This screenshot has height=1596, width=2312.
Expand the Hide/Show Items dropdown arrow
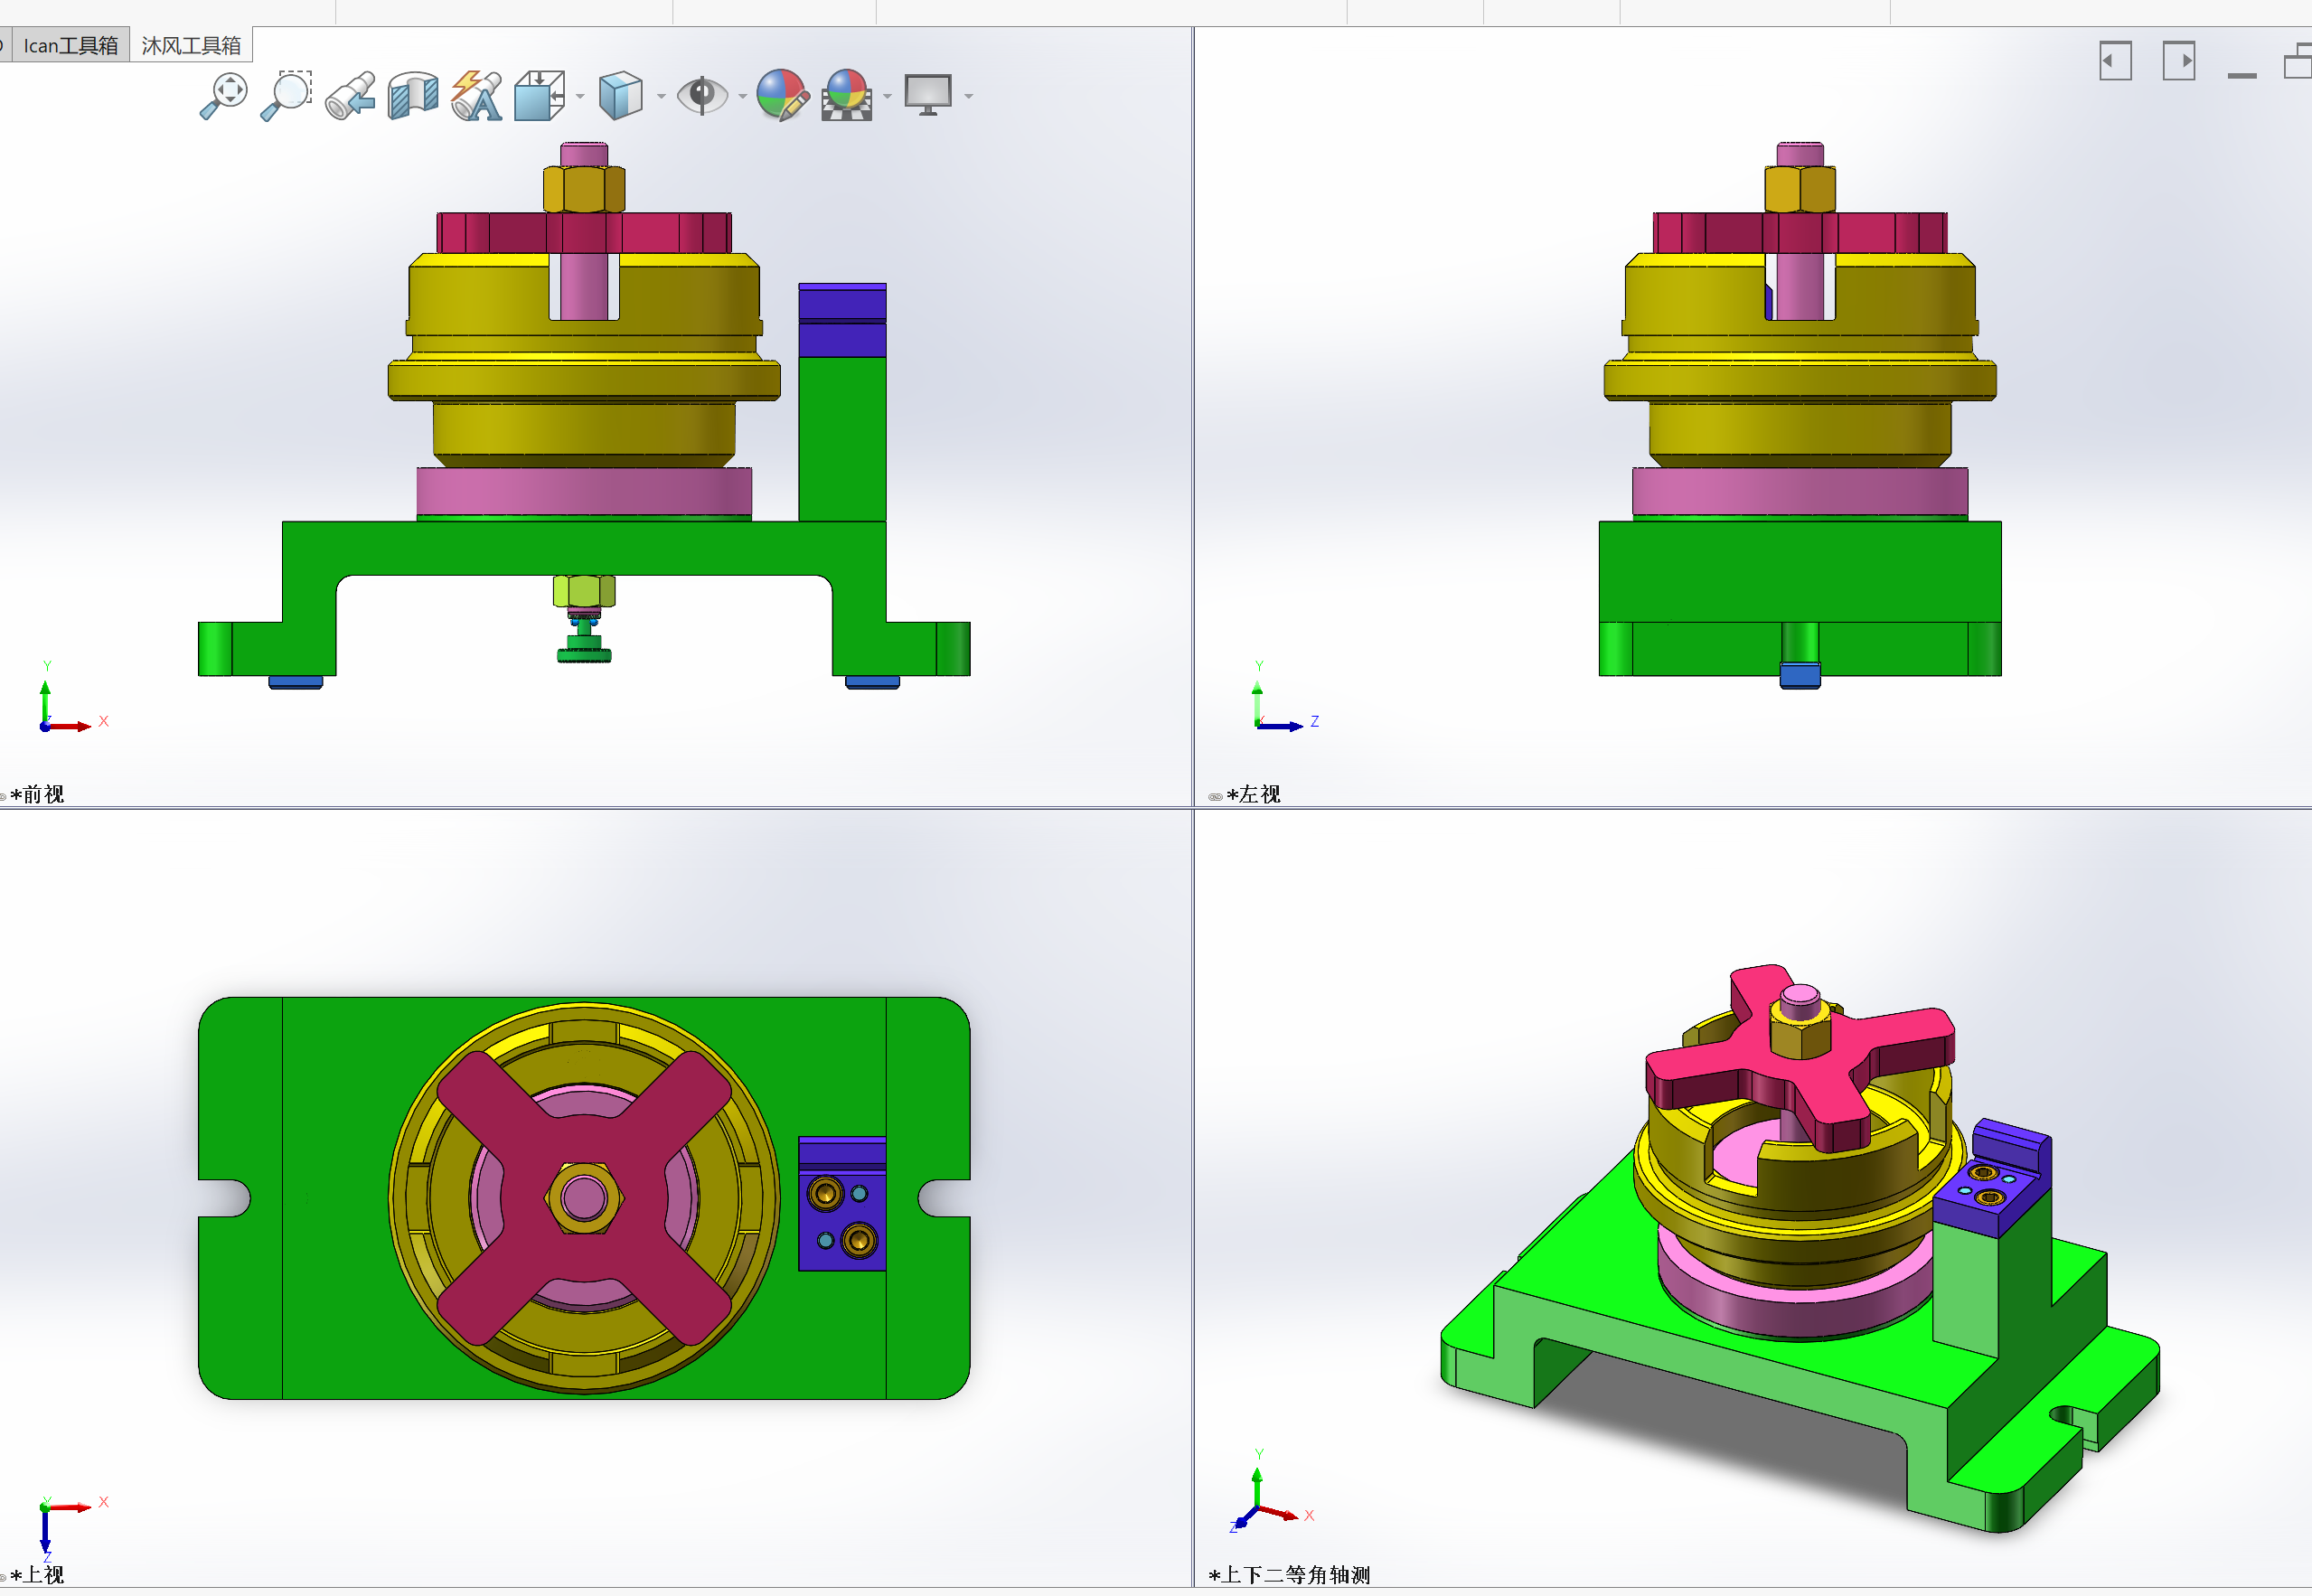click(742, 97)
